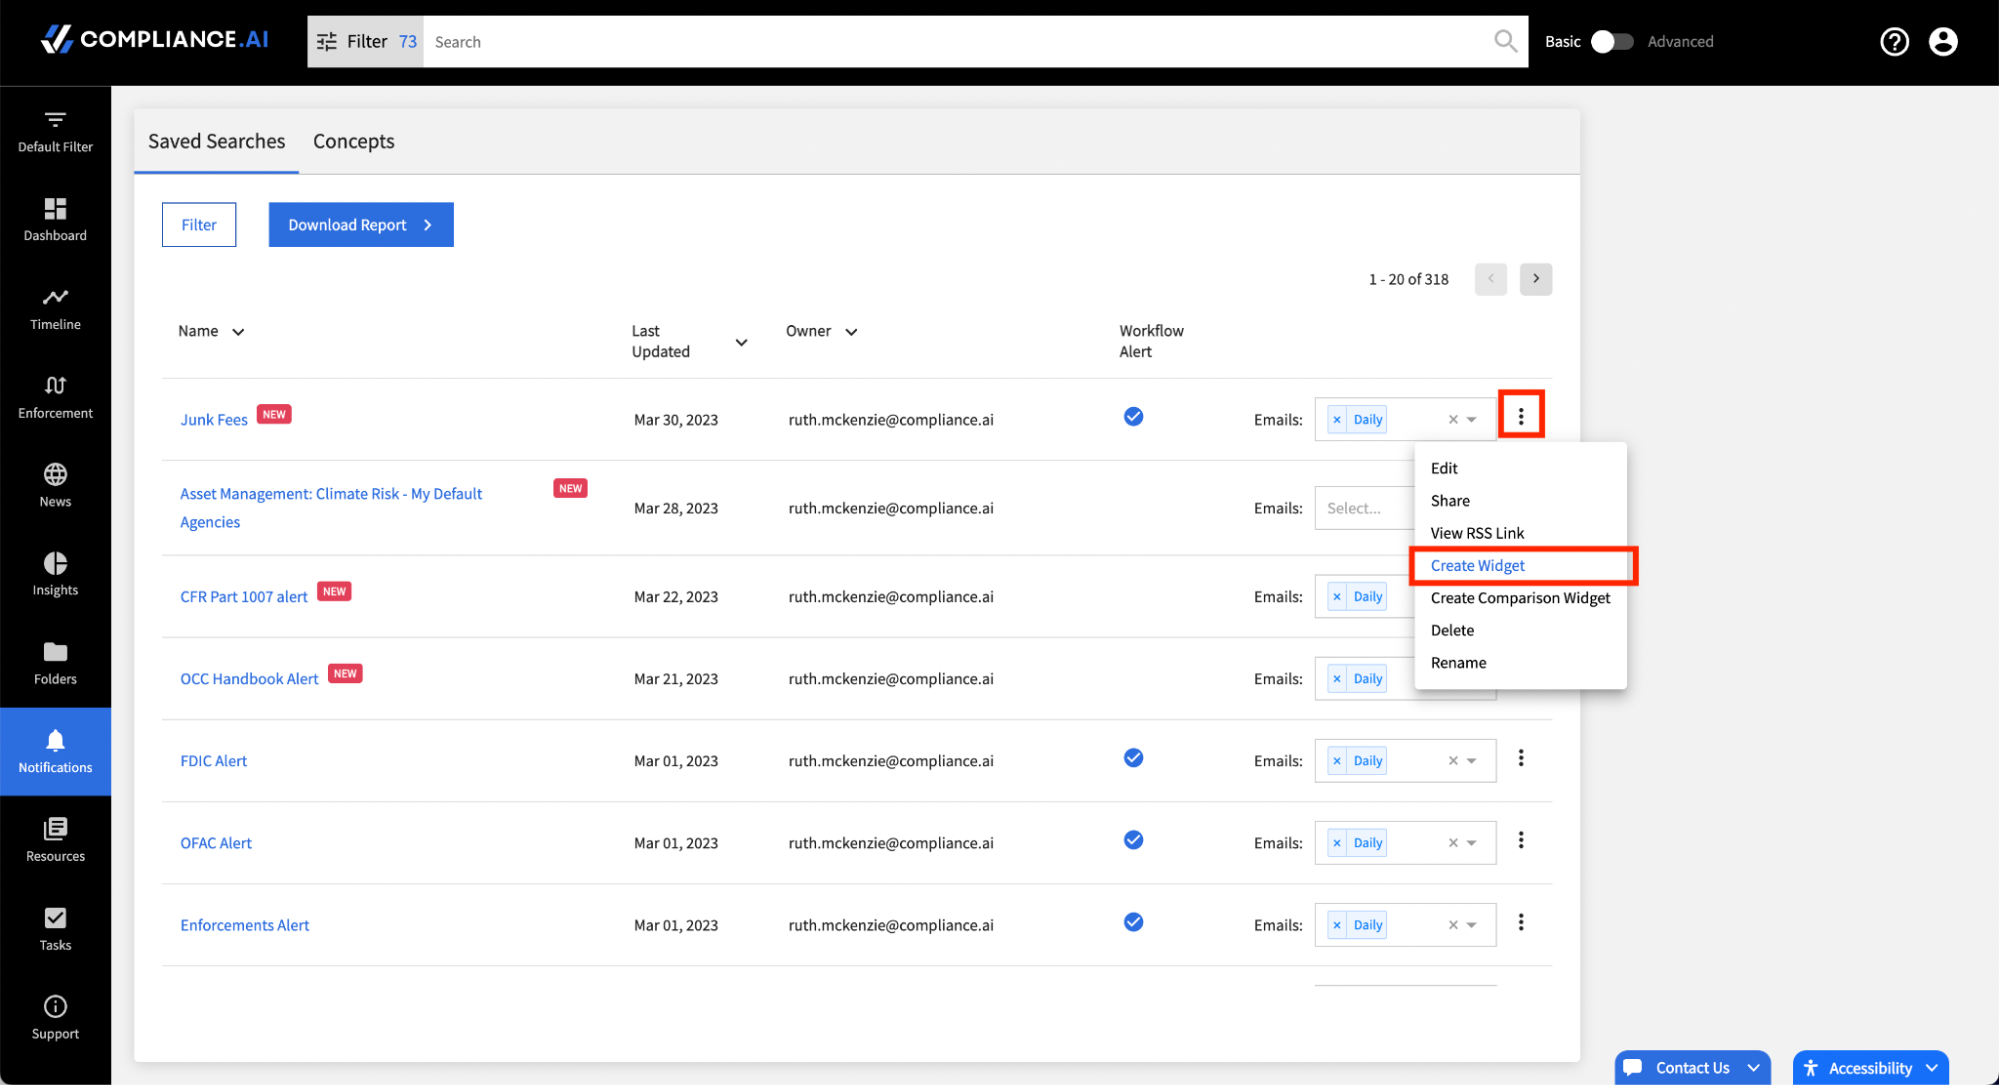Click the search magnifier icon
1999x1086 pixels.
1505,41
